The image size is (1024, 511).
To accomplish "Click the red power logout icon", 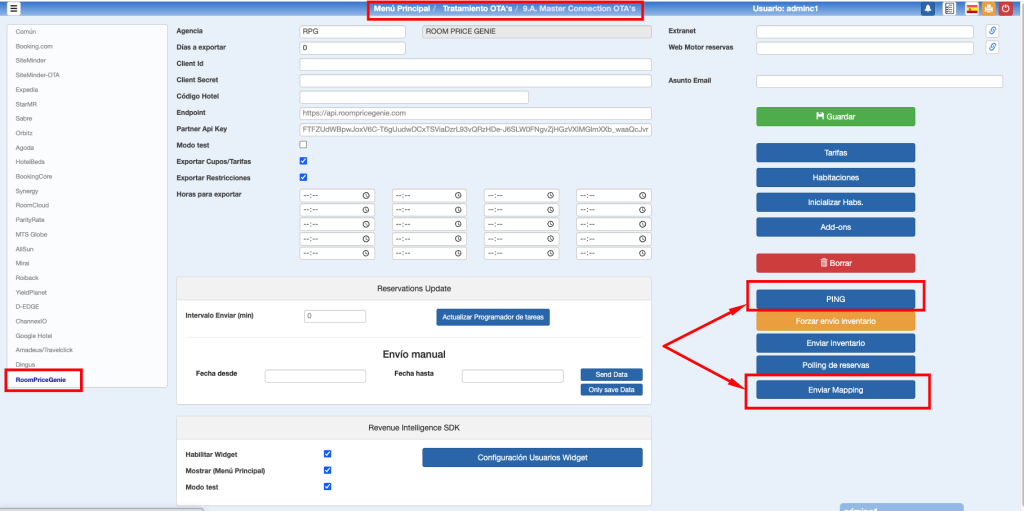I will [1007, 9].
